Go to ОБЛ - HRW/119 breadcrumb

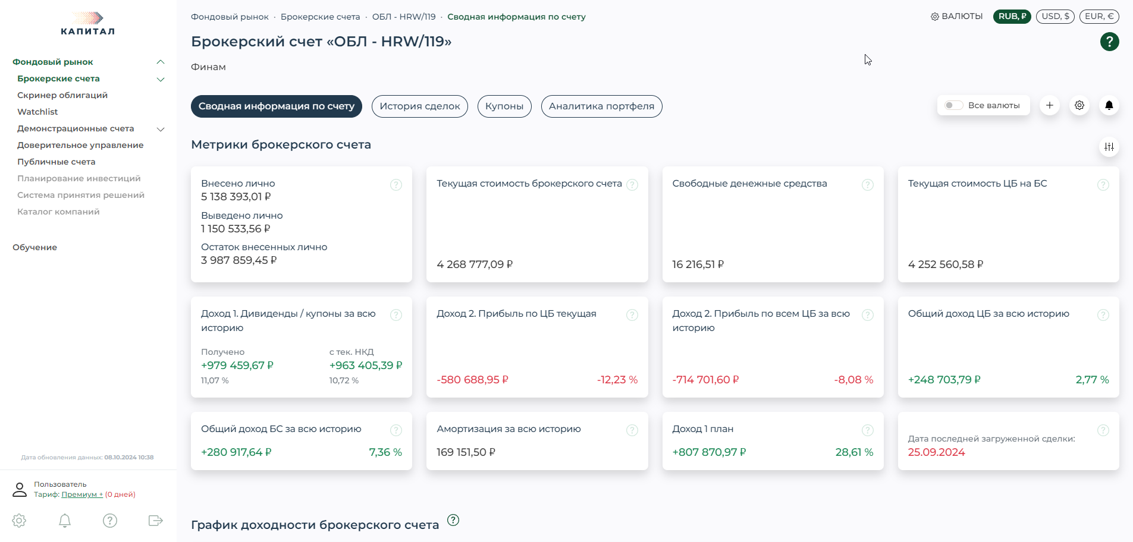point(404,17)
